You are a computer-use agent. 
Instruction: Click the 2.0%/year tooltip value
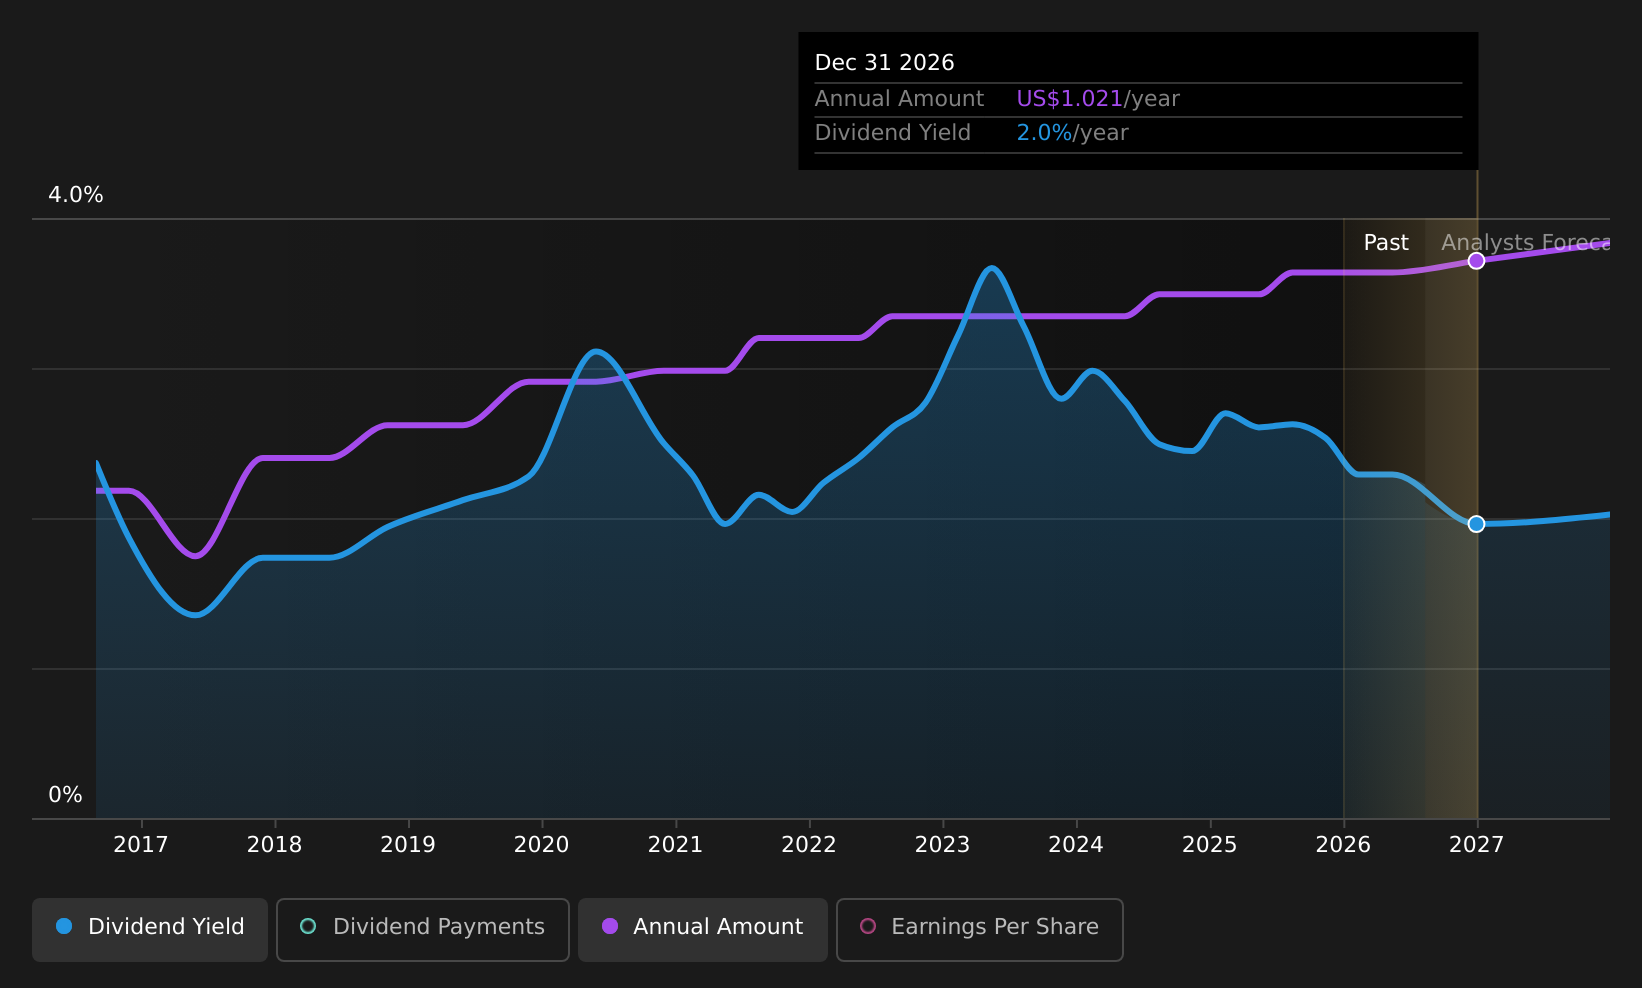pyautogui.click(x=1072, y=133)
